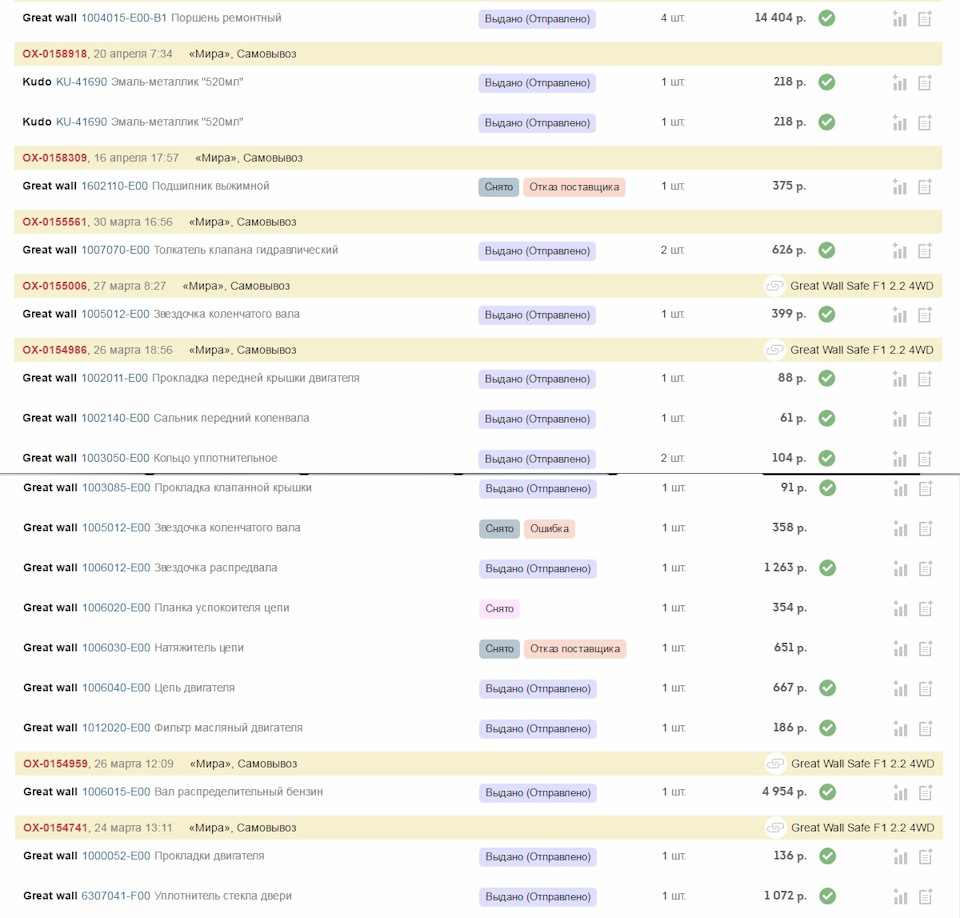The width and height of the screenshot is (960, 918).
Task: Click the statistics chart icon for 1004015-E00-B1 Поршень ремонтный
Action: [x=899, y=19]
